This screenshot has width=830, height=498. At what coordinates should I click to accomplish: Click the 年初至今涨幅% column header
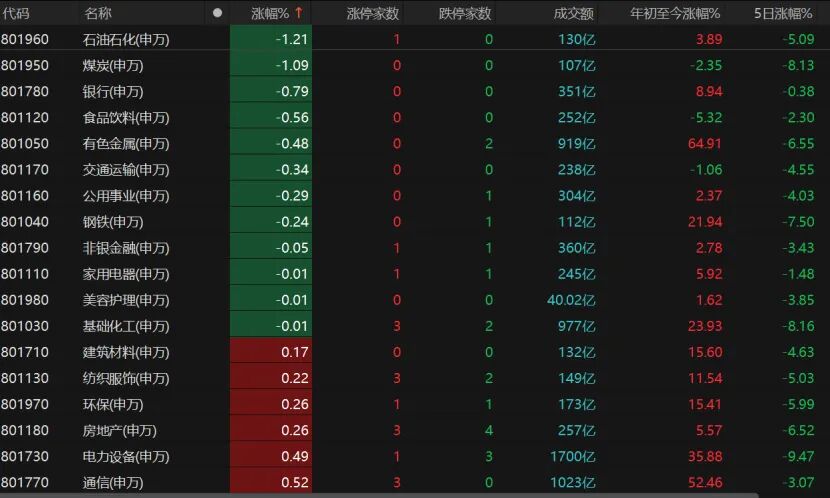click(676, 13)
